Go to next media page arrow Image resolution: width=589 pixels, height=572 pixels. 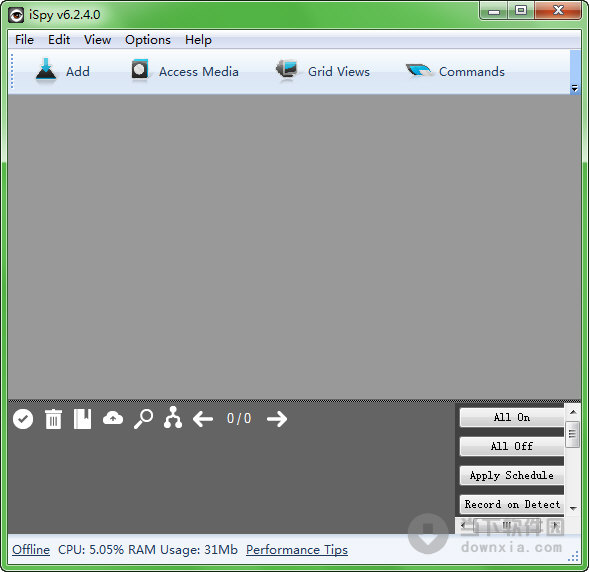[277, 419]
